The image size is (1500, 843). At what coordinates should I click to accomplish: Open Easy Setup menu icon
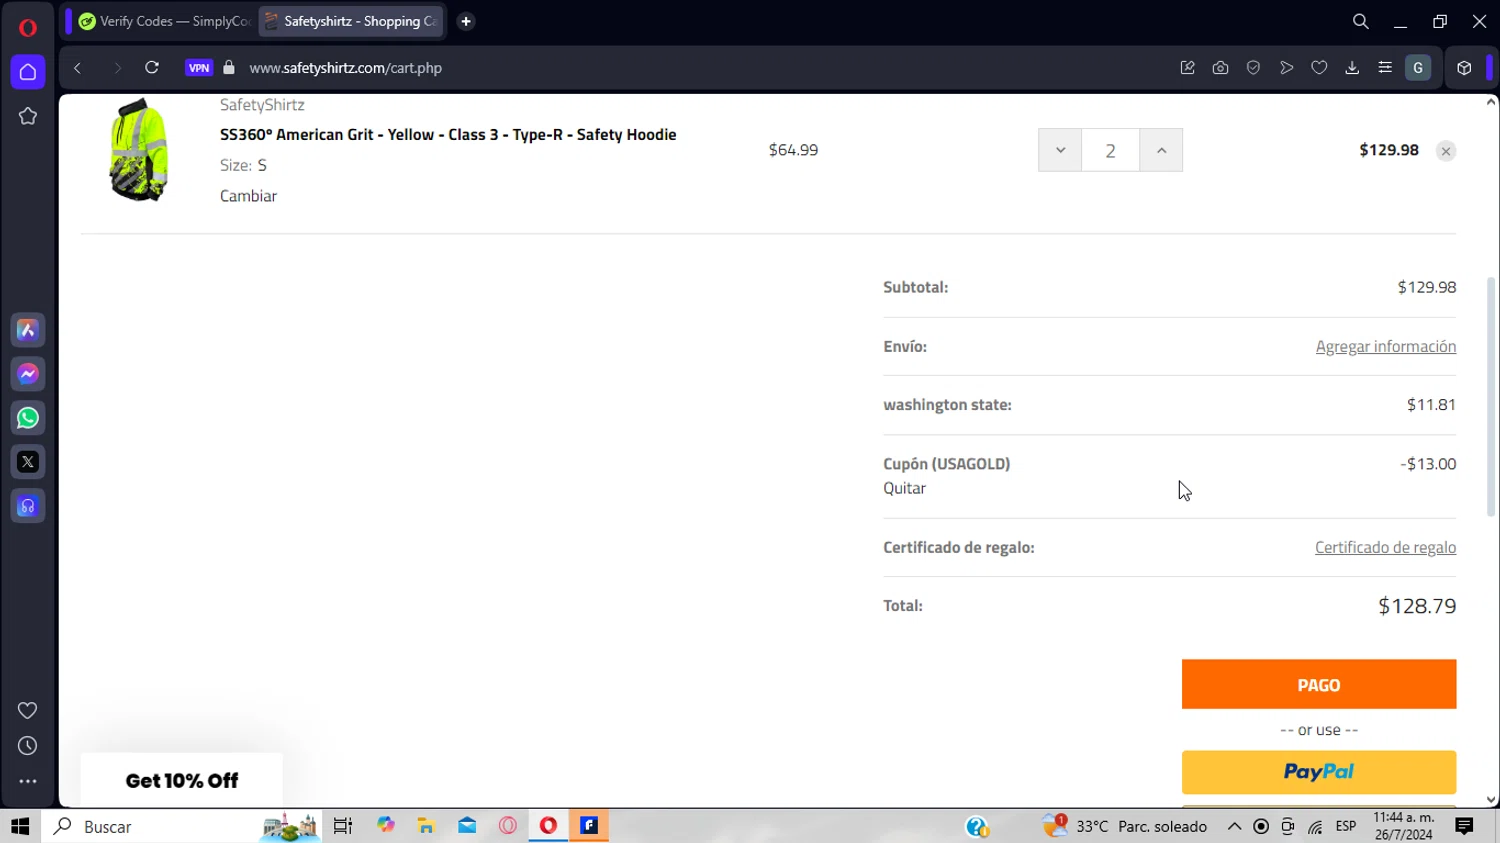click(1385, 68)
